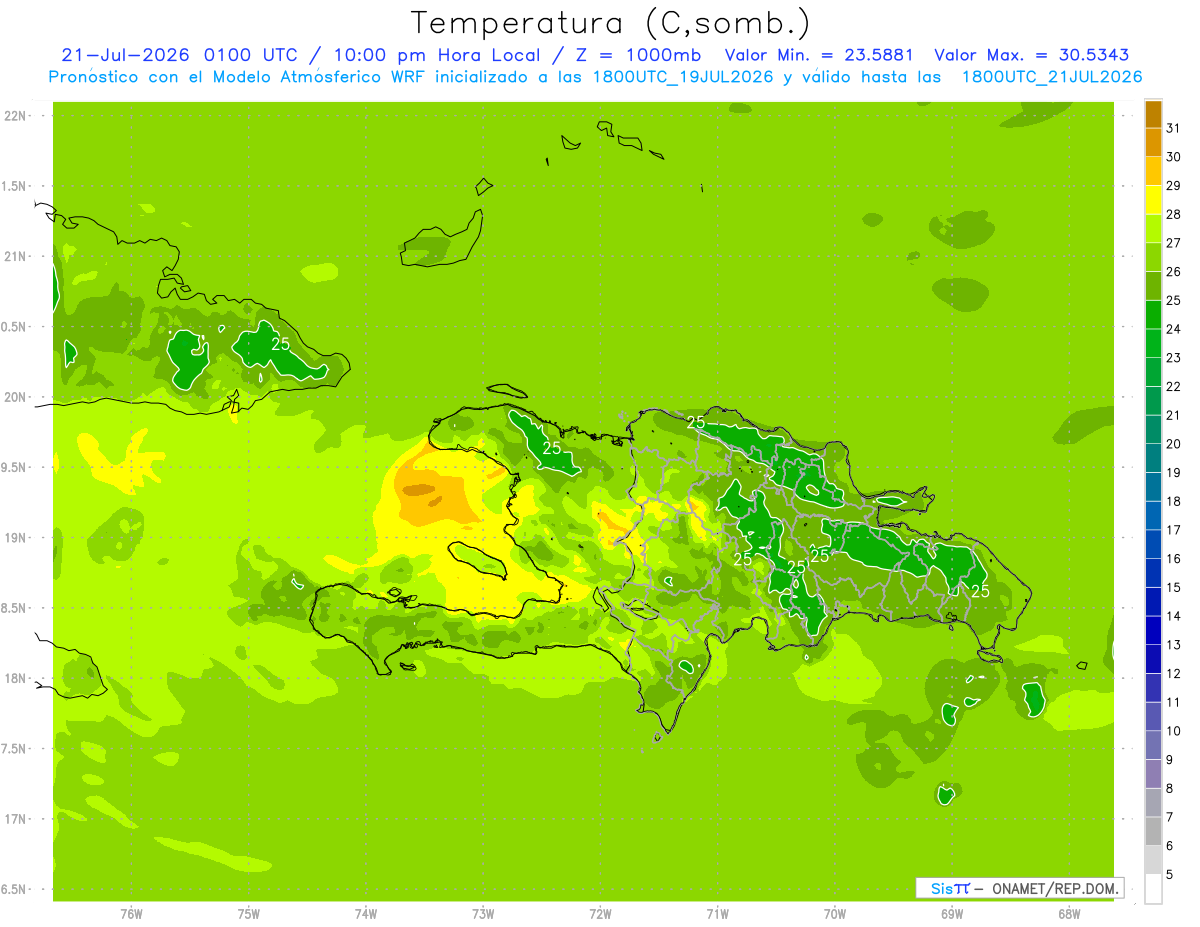Viewport: 1200px width, 927px height.
Task: Pick the yellow swatch between 28 and 29
Action: (x=1153, y=200)
